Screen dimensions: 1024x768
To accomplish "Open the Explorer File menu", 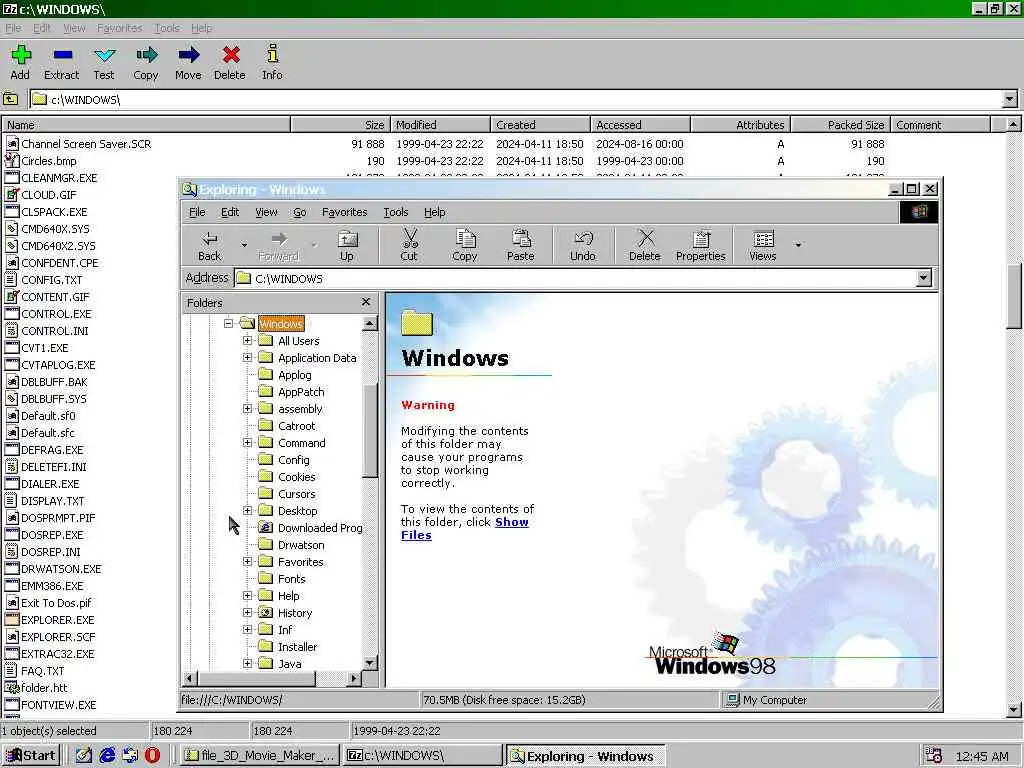I will coord(197,212).
